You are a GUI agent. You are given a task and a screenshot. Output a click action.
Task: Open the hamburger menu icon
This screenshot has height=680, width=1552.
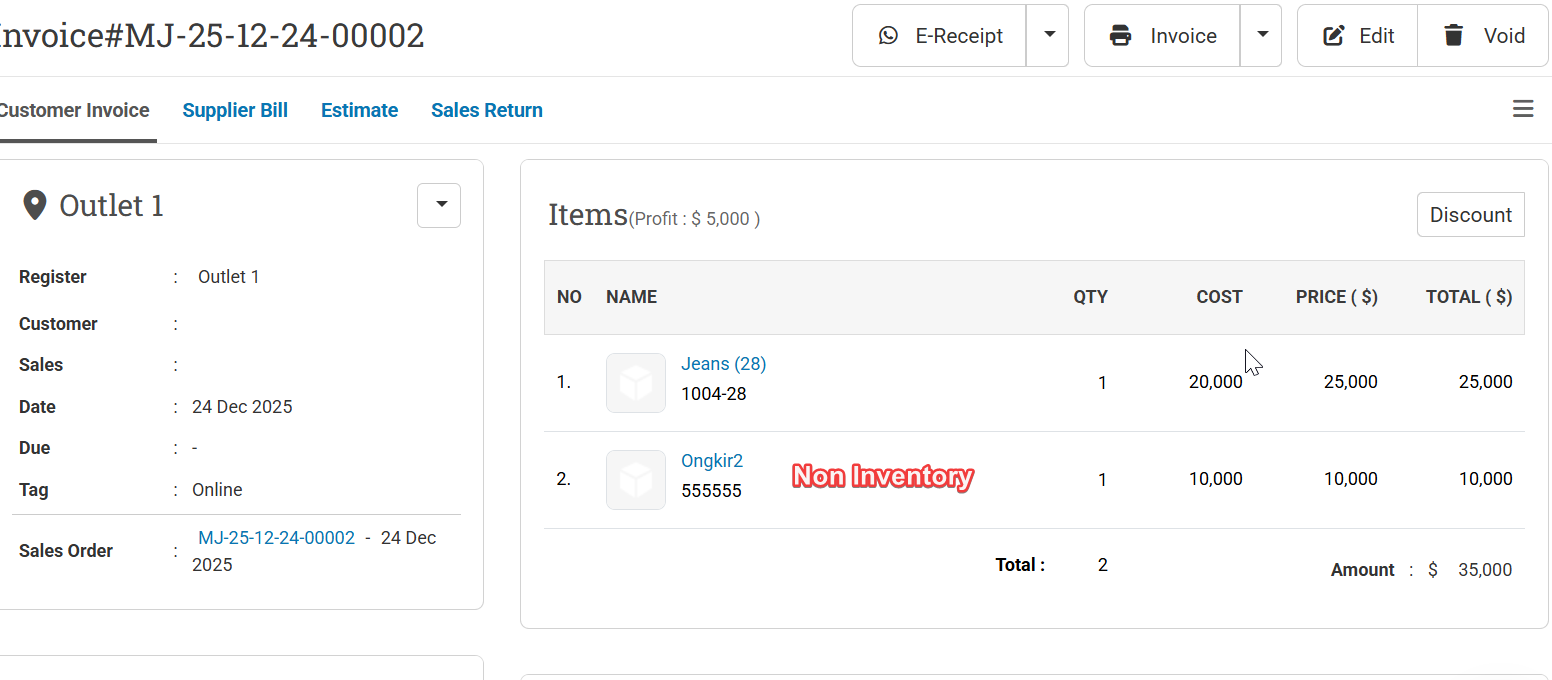click(x=1523, y=109)
